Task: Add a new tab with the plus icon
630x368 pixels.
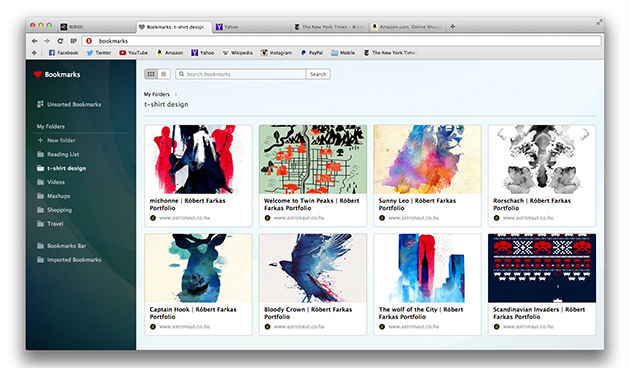Action: (x=453, y=27)
